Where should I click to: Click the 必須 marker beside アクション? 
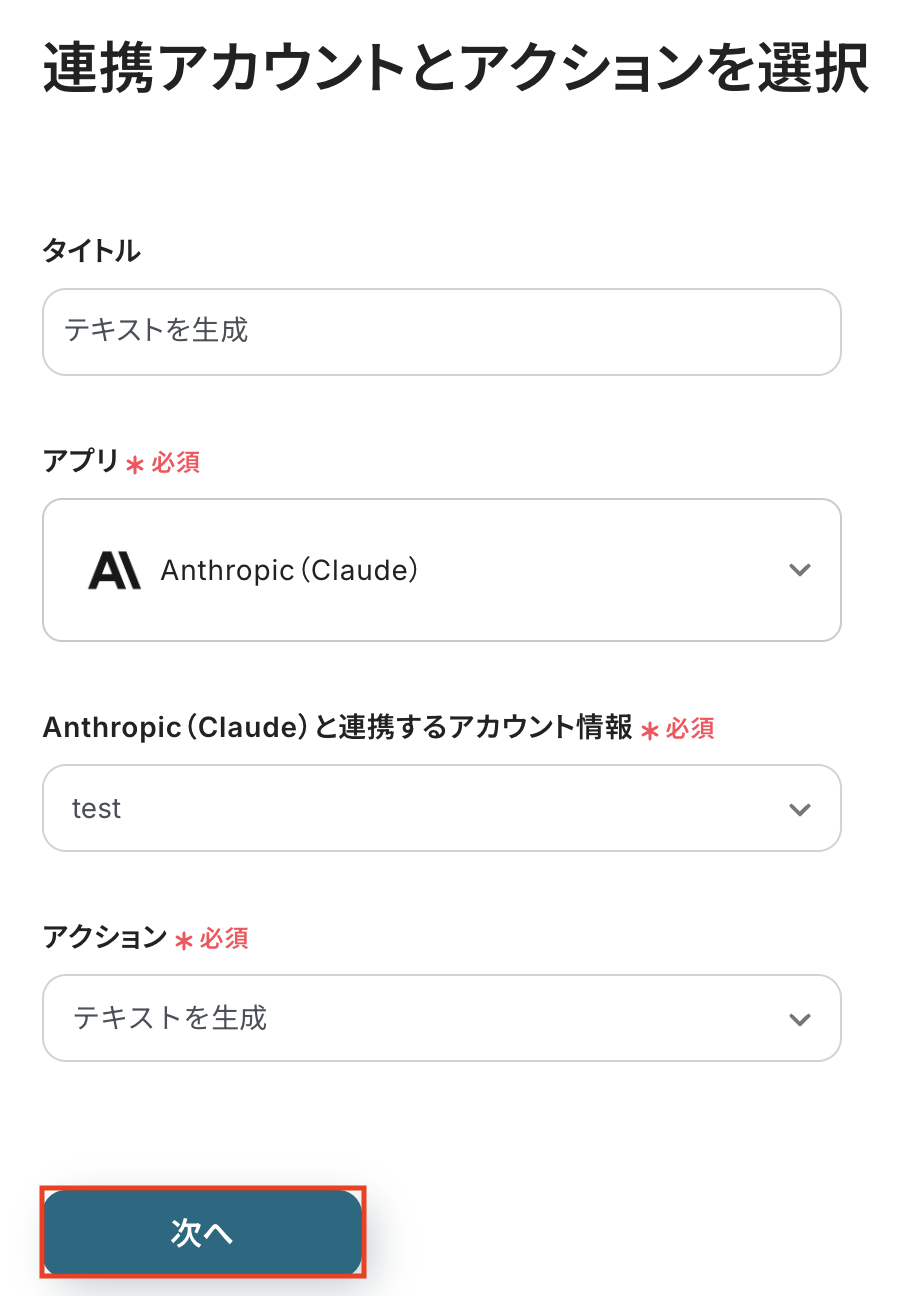click(x=224, y=939)
